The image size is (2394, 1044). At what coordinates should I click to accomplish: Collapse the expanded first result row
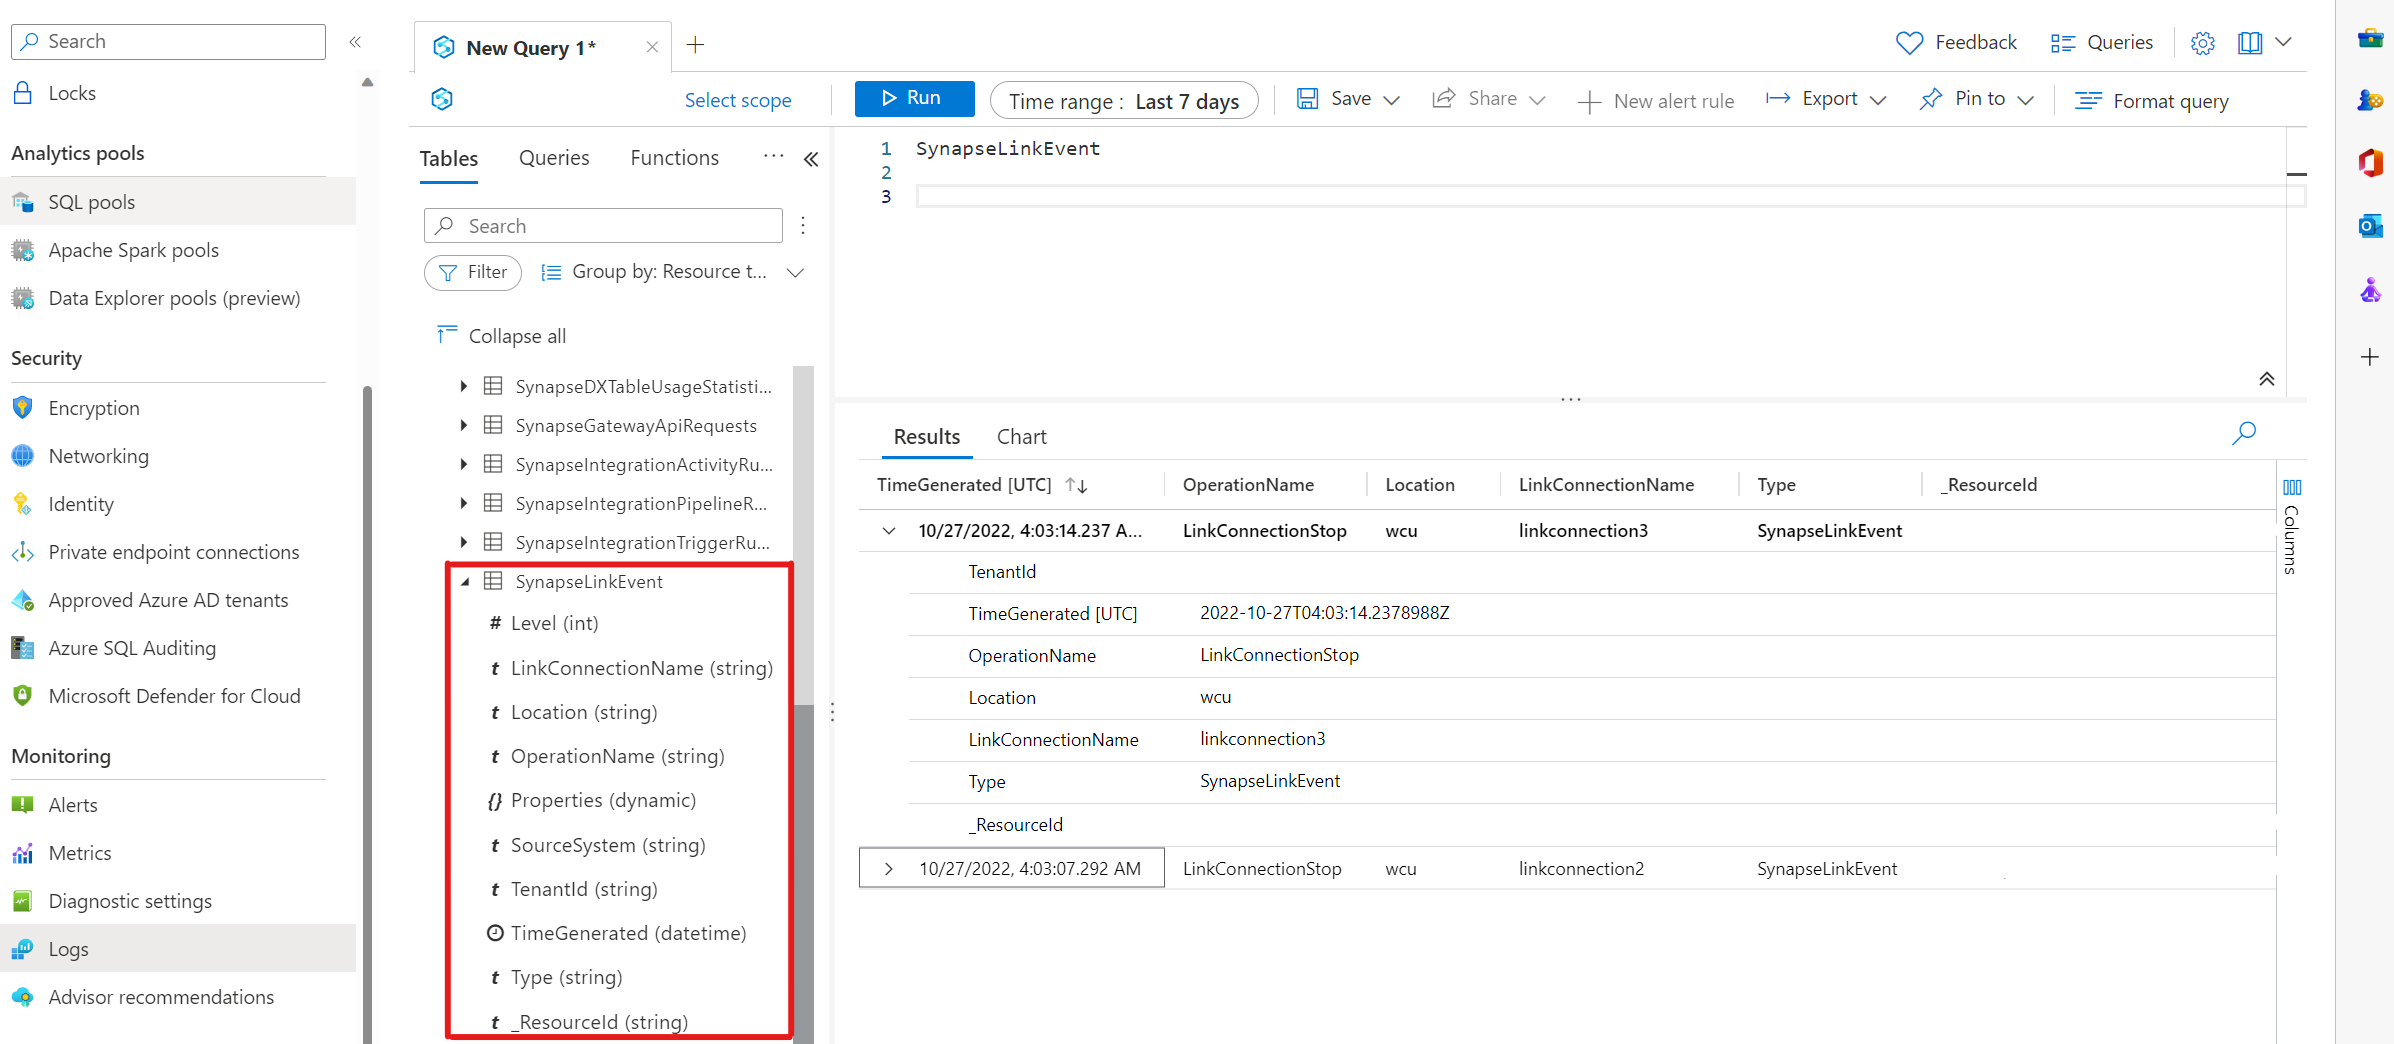click(888, 531)
